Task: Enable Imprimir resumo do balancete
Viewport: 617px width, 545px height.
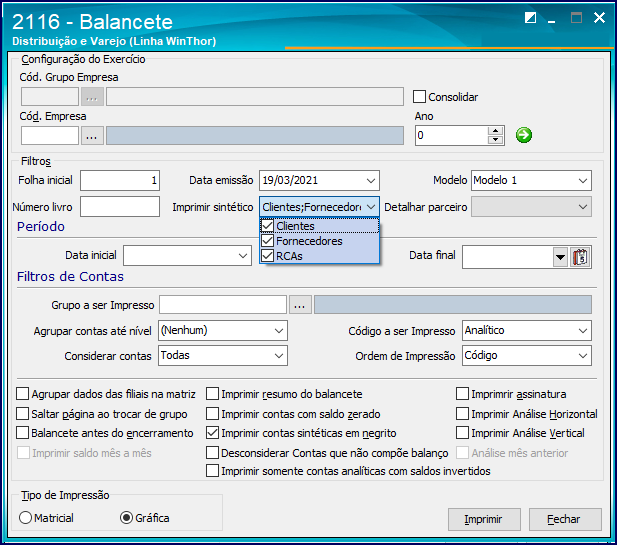Action: point(212,394)
